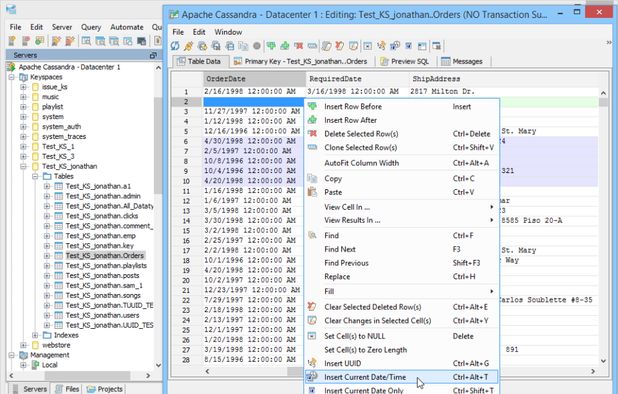Click OrderDate cell "12/23/1997 12:00:00 AM"
This screenshot has height=394, width=618.
pyautogui.click(x=254, y=290)
